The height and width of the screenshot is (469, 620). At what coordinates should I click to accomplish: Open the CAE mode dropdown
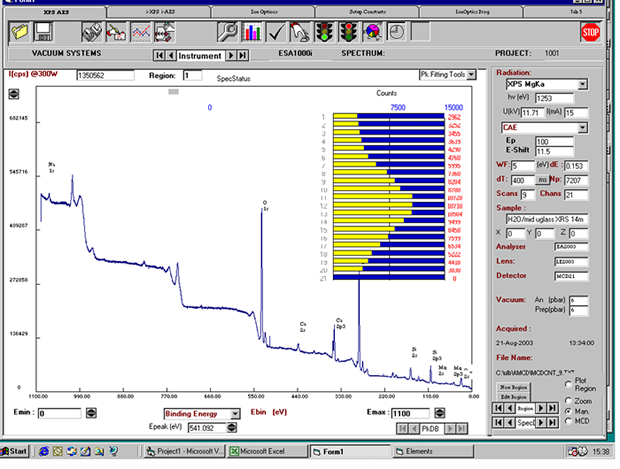[x=582, y=127]
